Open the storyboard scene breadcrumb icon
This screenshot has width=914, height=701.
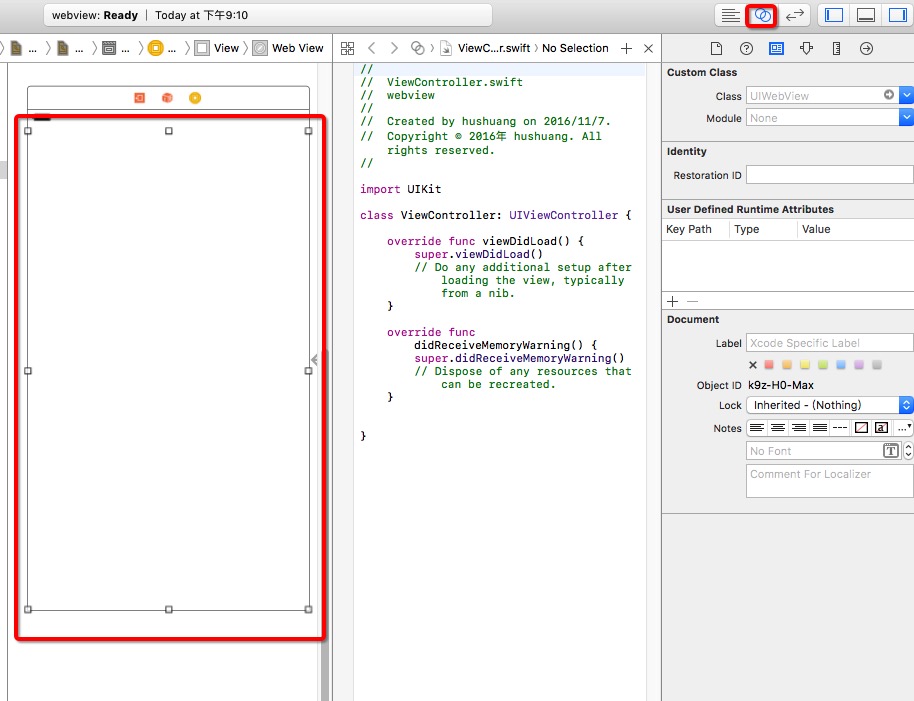(x=109, y=48)
